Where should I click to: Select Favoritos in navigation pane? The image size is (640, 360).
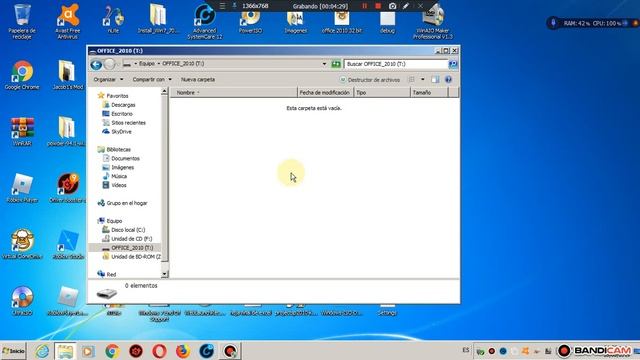[x=113, y=96]
